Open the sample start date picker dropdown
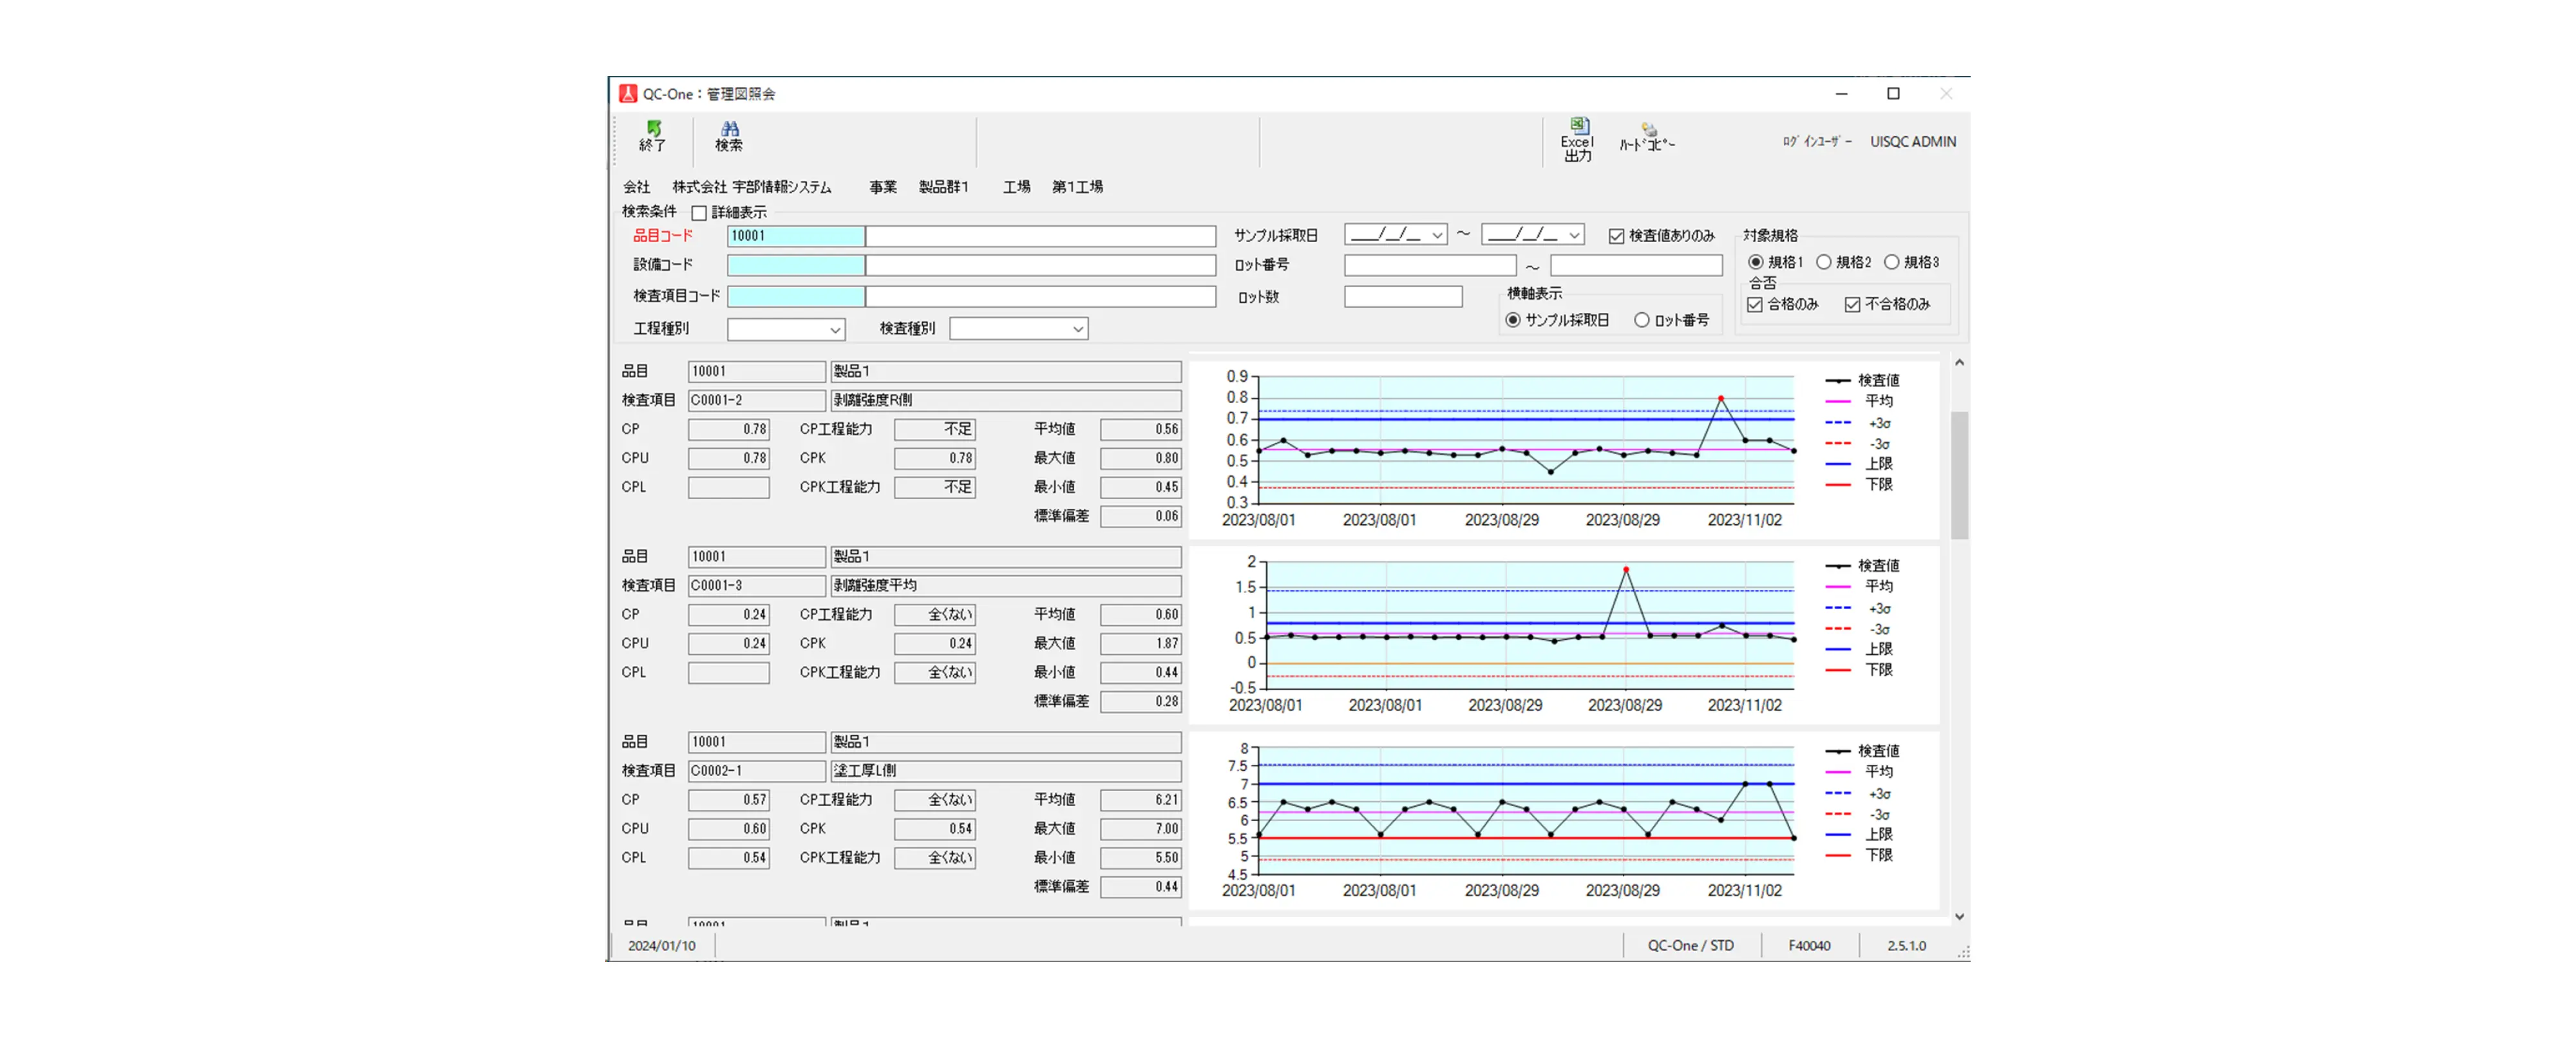 [1437, 235]
